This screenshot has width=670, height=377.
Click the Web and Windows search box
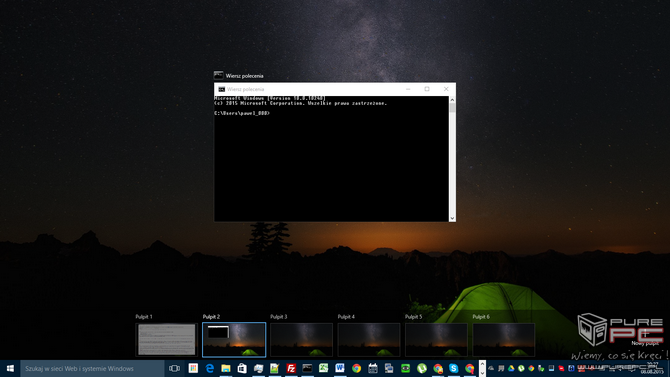pyautogui.click(x=92, y=368)
